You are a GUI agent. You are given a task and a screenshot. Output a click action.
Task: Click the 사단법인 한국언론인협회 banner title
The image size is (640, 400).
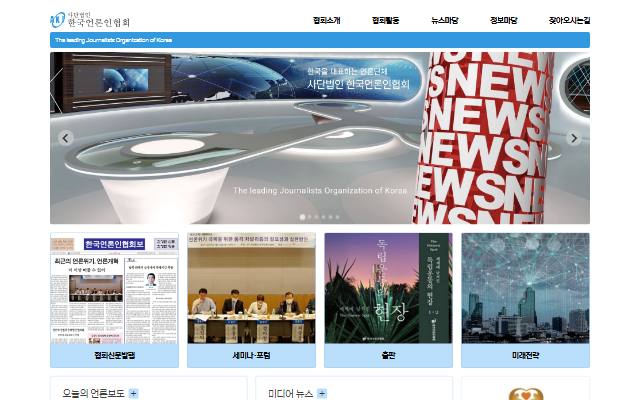[x=358, y=84]
